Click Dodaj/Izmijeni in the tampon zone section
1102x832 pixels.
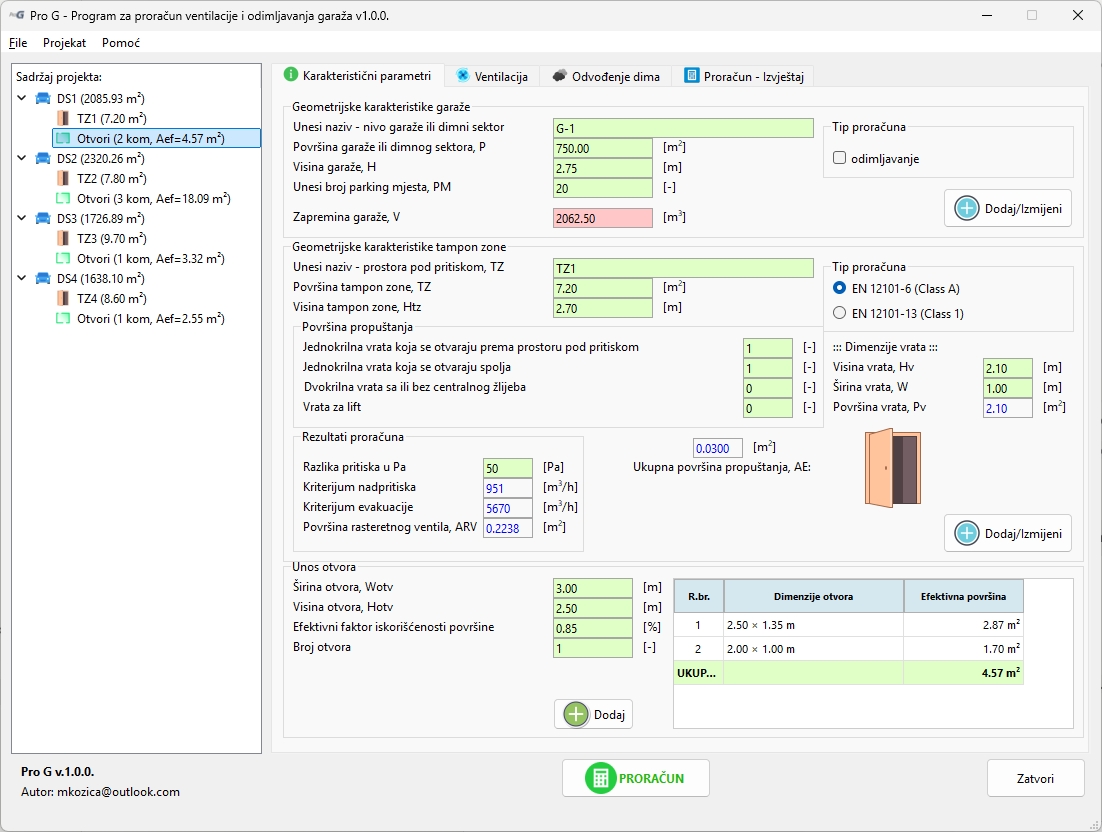pyautogui.click(x=1008, y=533)
